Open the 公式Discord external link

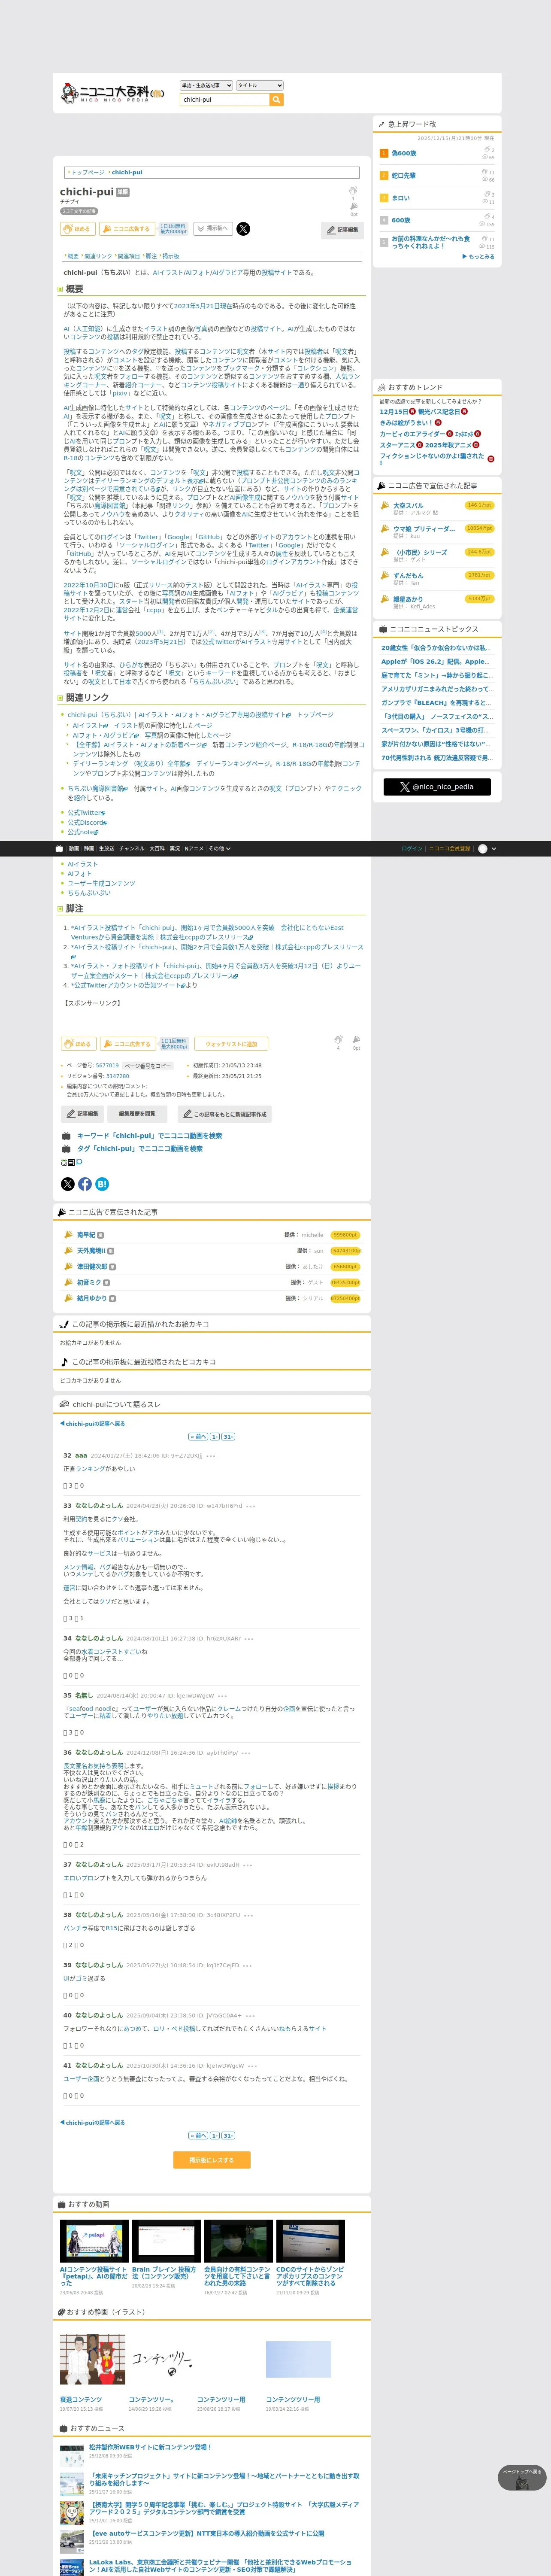[x=87, y=823]
